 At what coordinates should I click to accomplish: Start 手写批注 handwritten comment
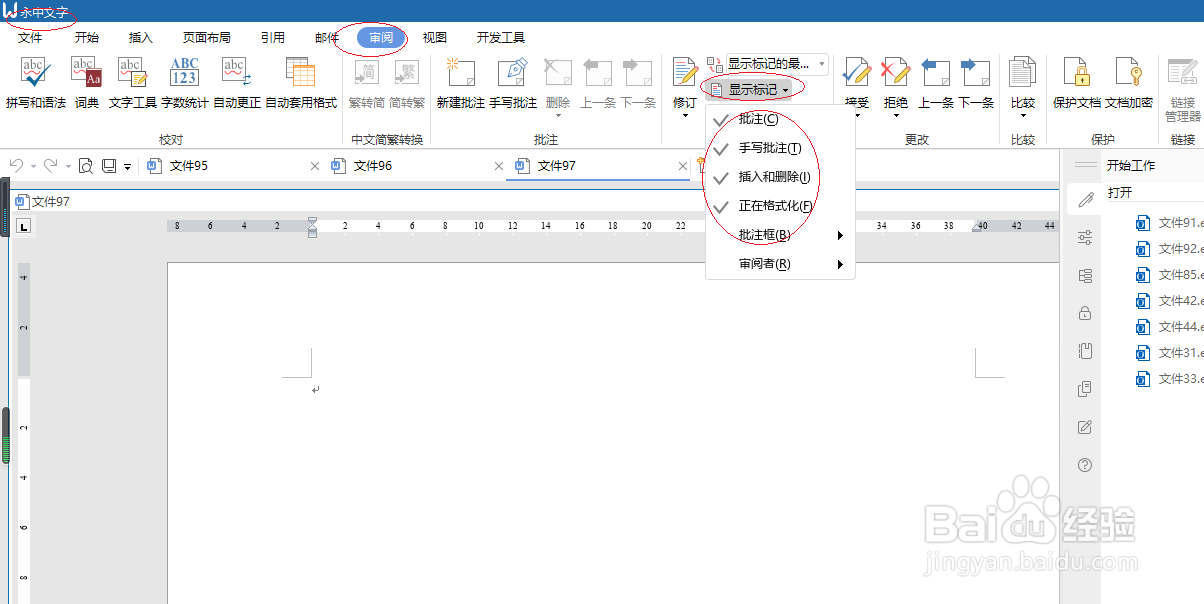coord(513,83)
